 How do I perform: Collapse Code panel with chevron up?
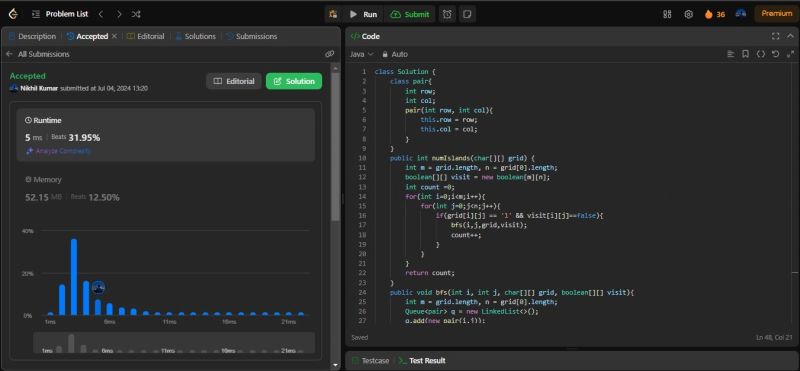(791, 36)
